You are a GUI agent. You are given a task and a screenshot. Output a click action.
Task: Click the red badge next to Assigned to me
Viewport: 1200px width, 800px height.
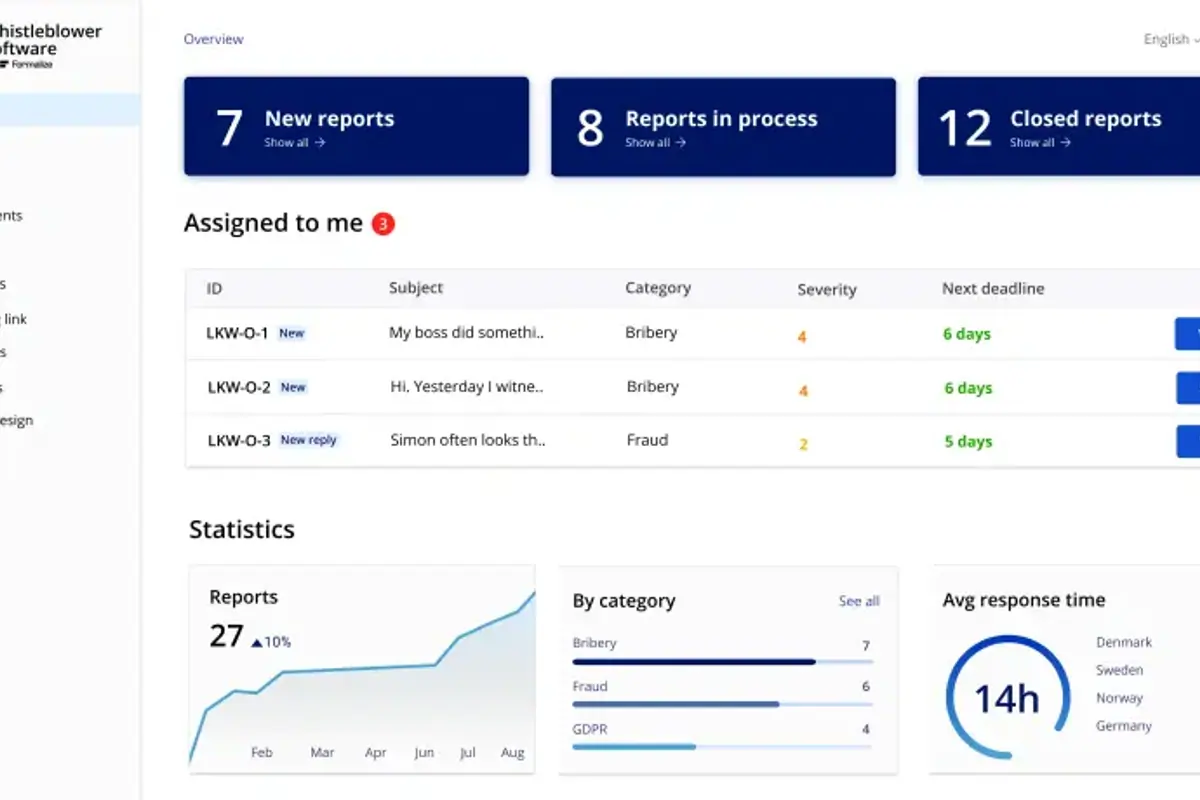coord(383,224)
